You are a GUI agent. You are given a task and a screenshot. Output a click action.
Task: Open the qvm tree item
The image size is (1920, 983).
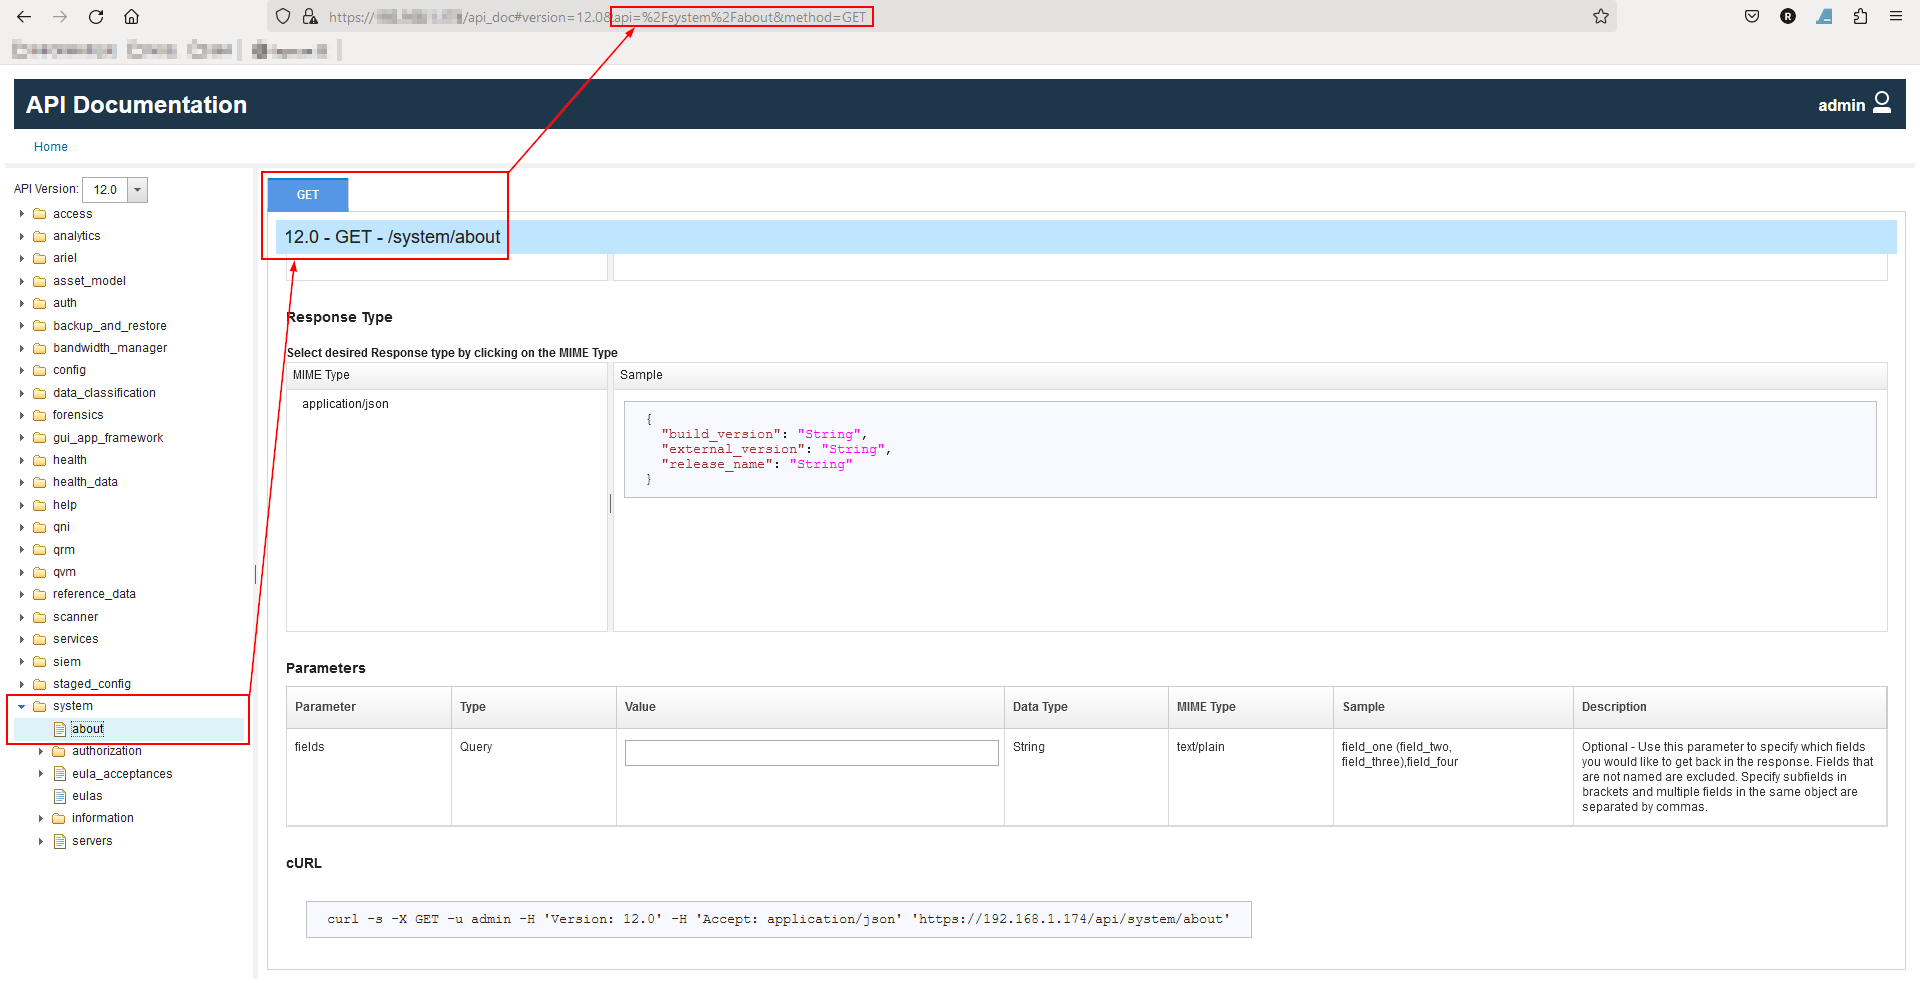coord(64,572)
